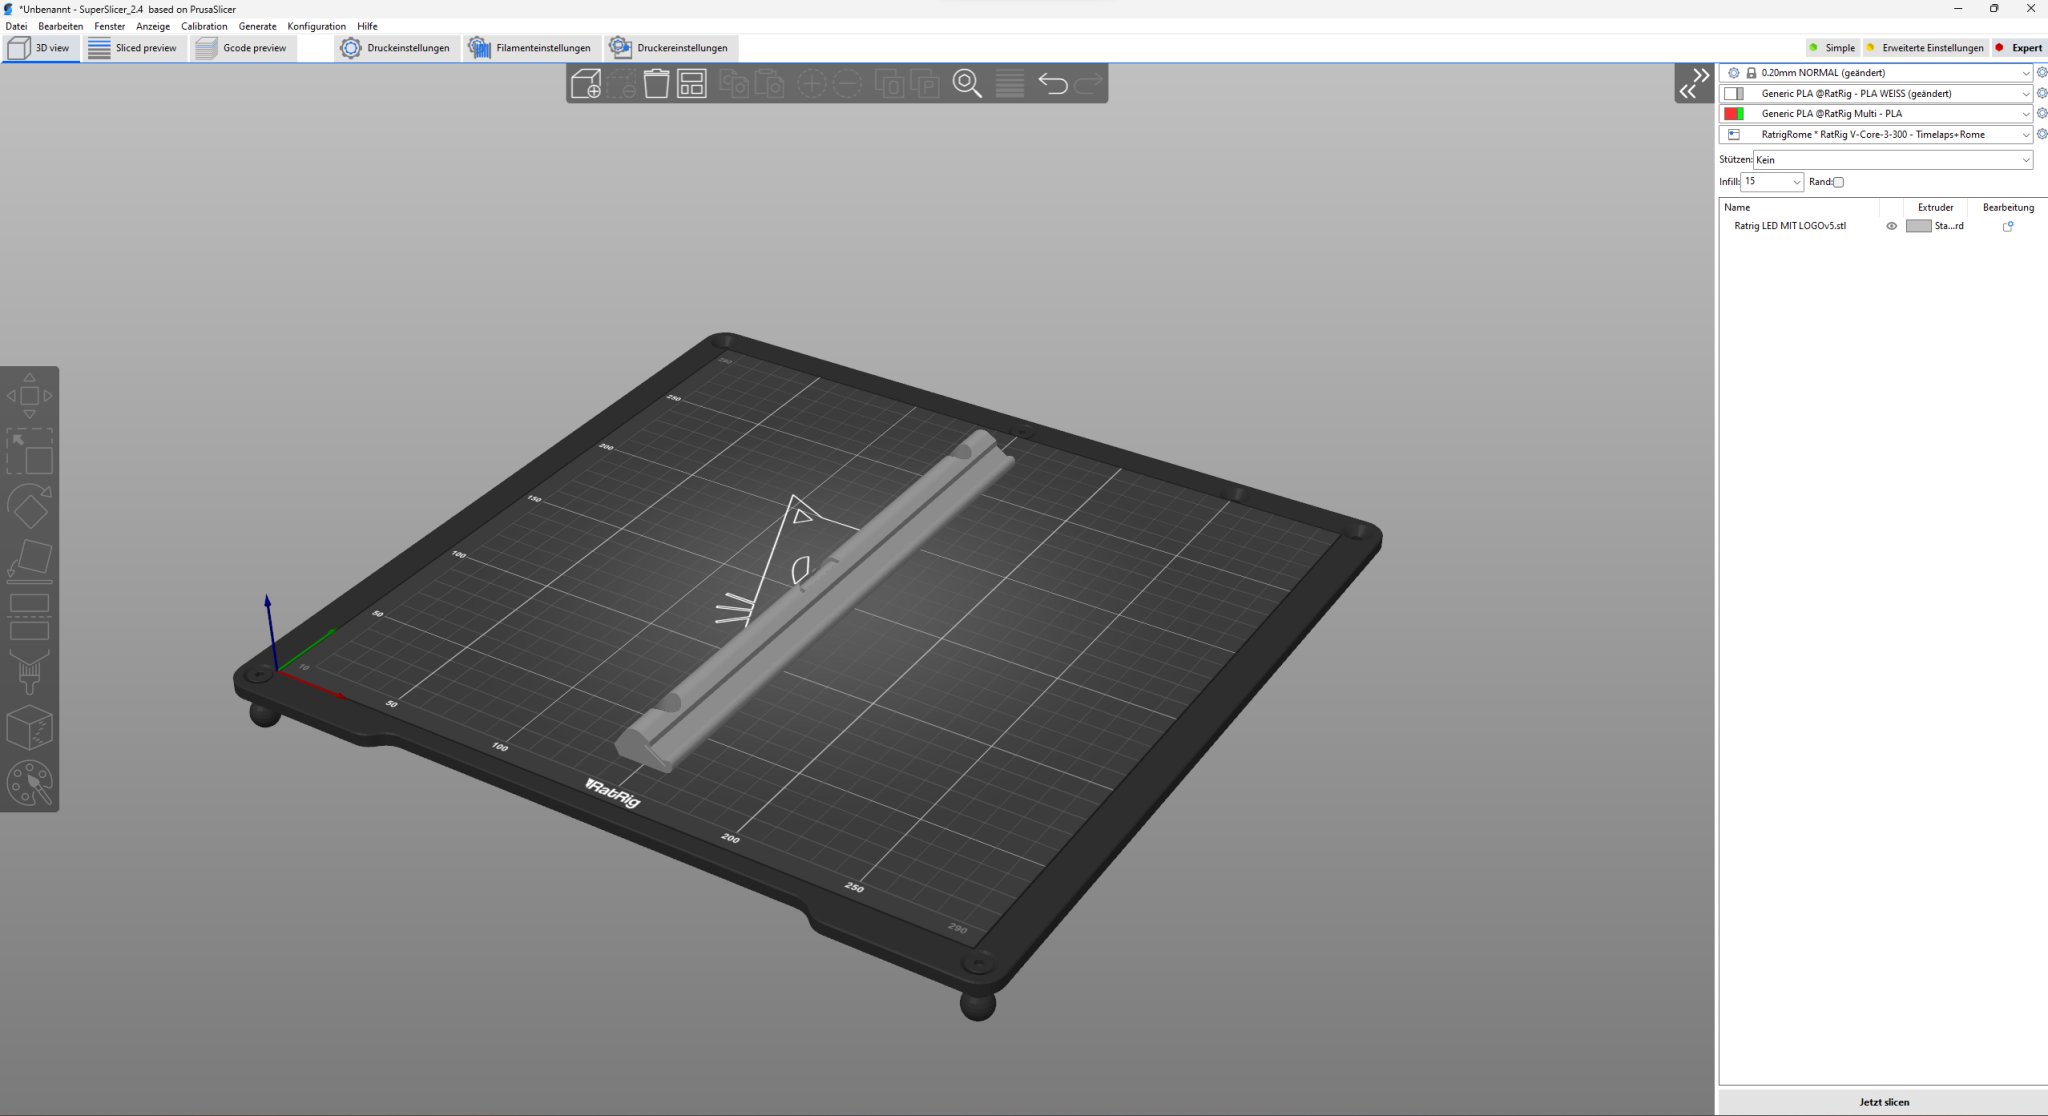Open the Calibration menu
Screen dimensions: 2048x1116
pos(204,26)
